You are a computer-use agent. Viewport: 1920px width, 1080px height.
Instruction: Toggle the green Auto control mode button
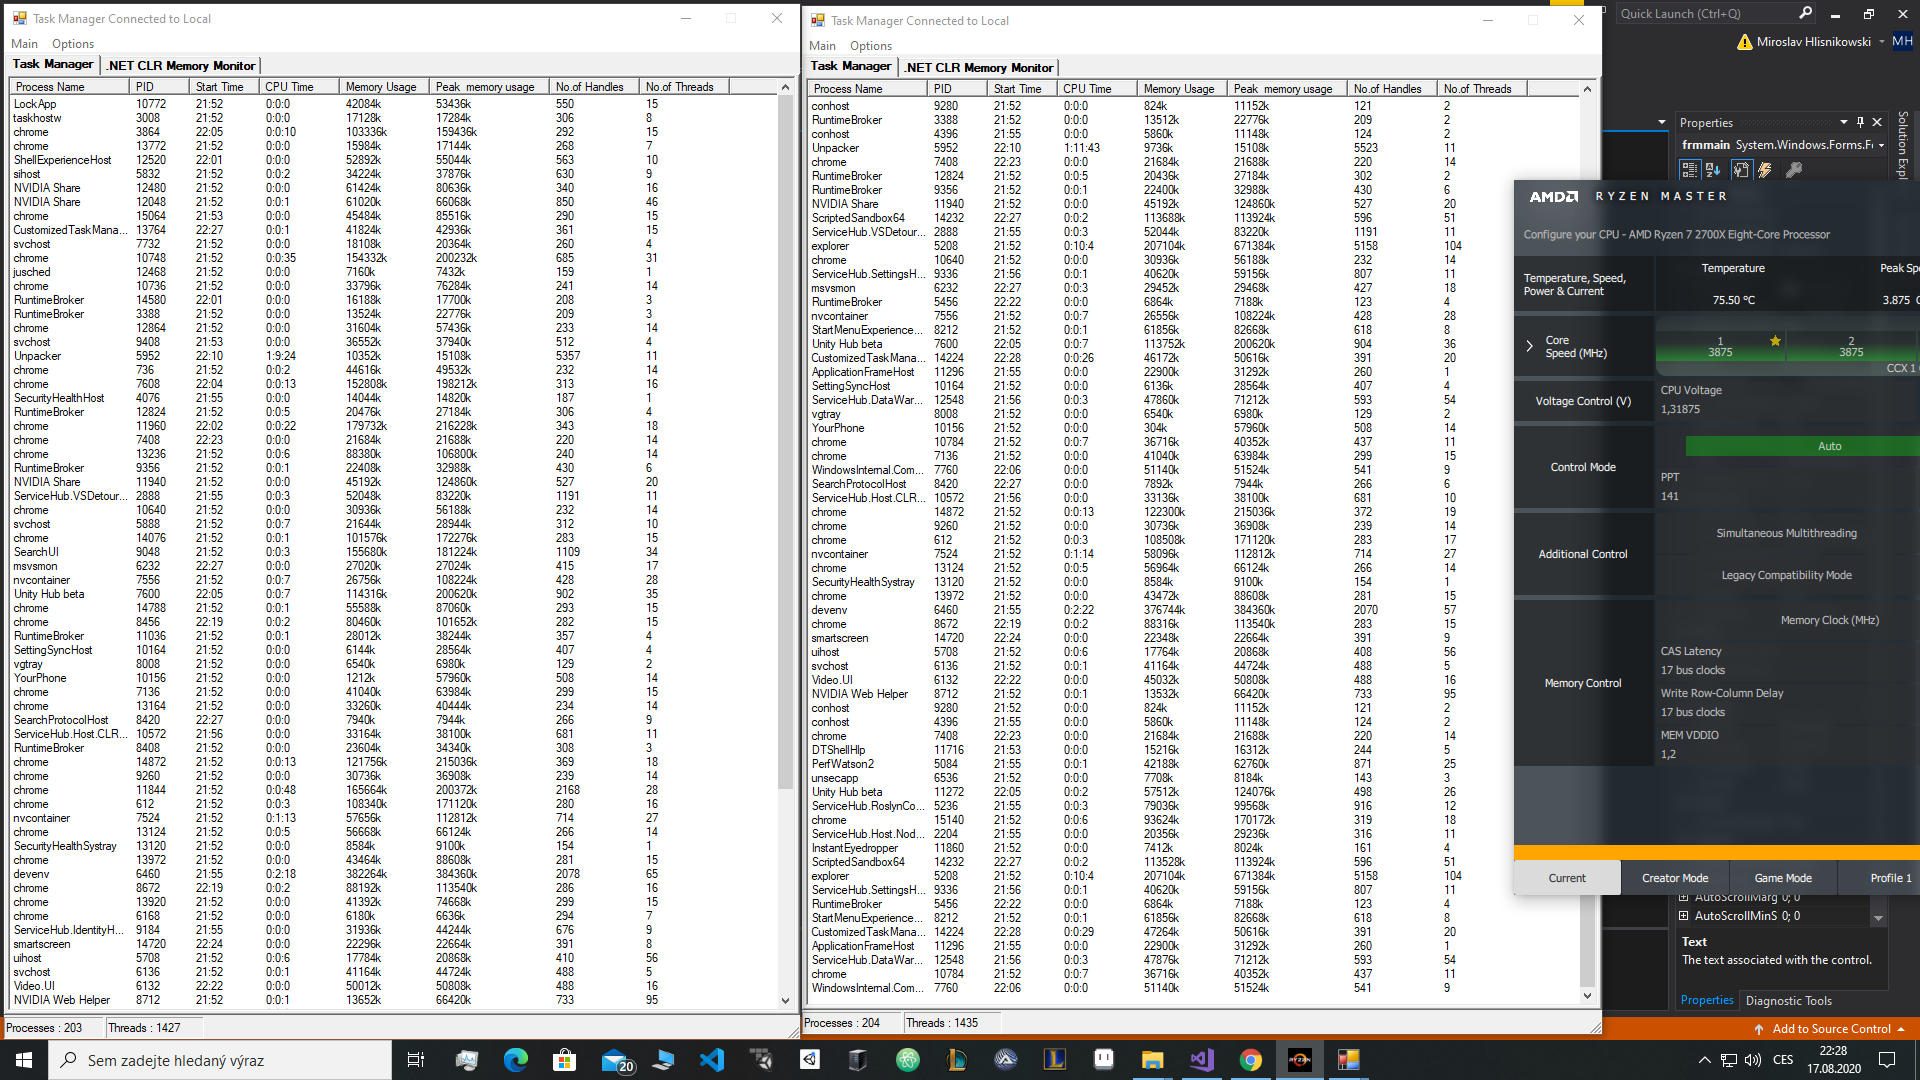pos(1829,446)
